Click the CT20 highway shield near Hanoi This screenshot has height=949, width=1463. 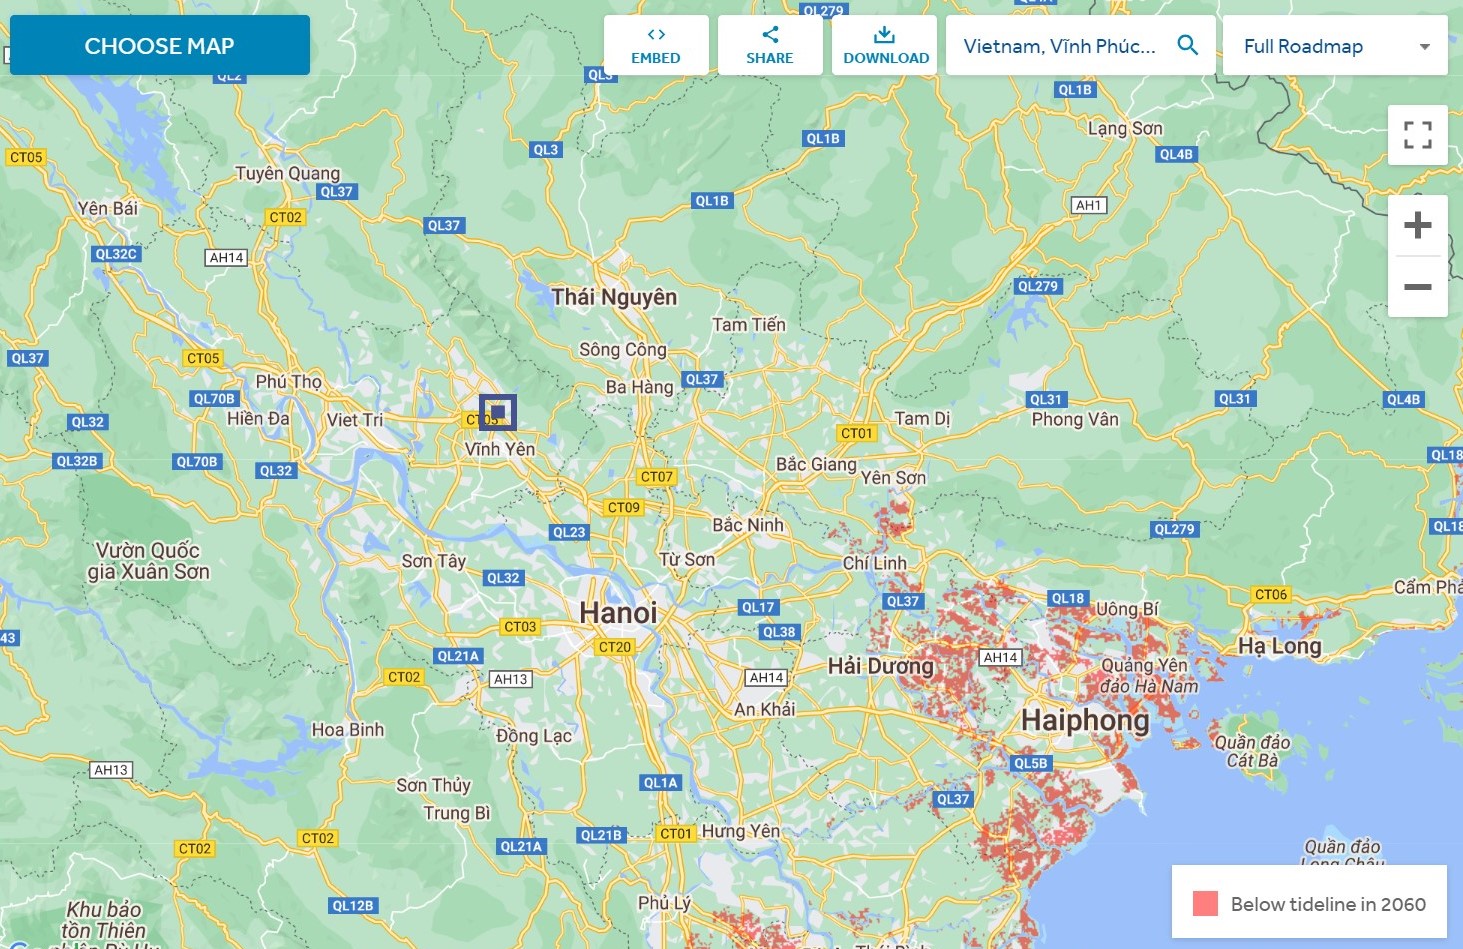[x=615, y=647]
